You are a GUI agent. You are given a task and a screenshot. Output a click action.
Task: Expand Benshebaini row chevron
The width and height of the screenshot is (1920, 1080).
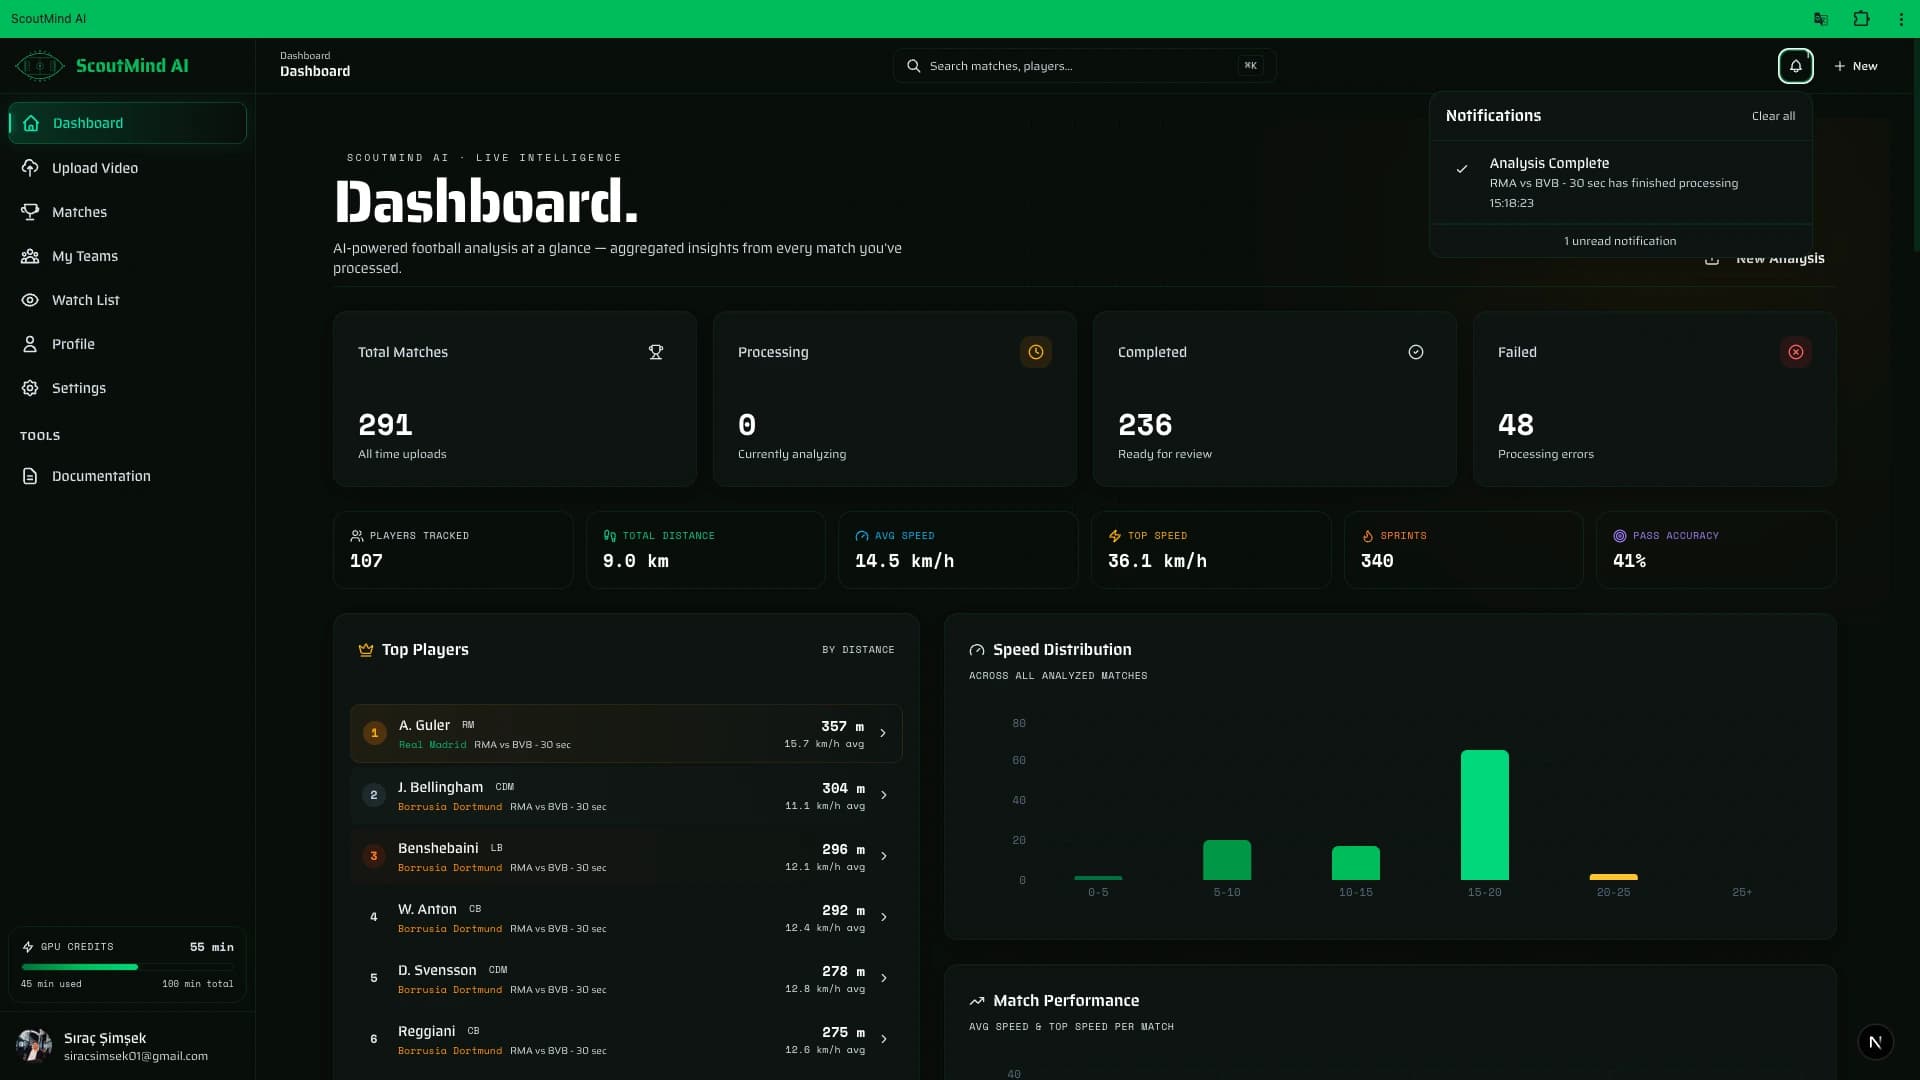pyautogui.click(x=883, y=856)
